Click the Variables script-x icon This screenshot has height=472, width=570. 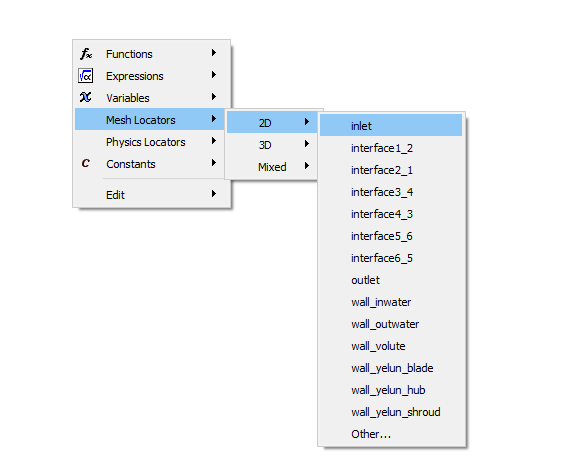tap(86, 97)
